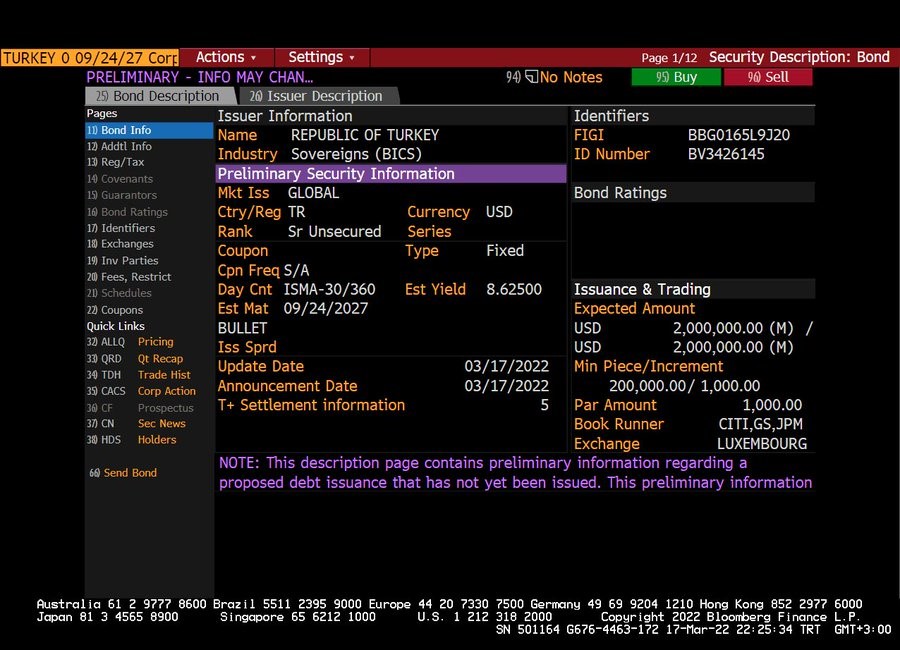The height and width of the screenshot is (650, 900).
Task: Click the Rank value Sr Unsecured
Action: [334, 231]
